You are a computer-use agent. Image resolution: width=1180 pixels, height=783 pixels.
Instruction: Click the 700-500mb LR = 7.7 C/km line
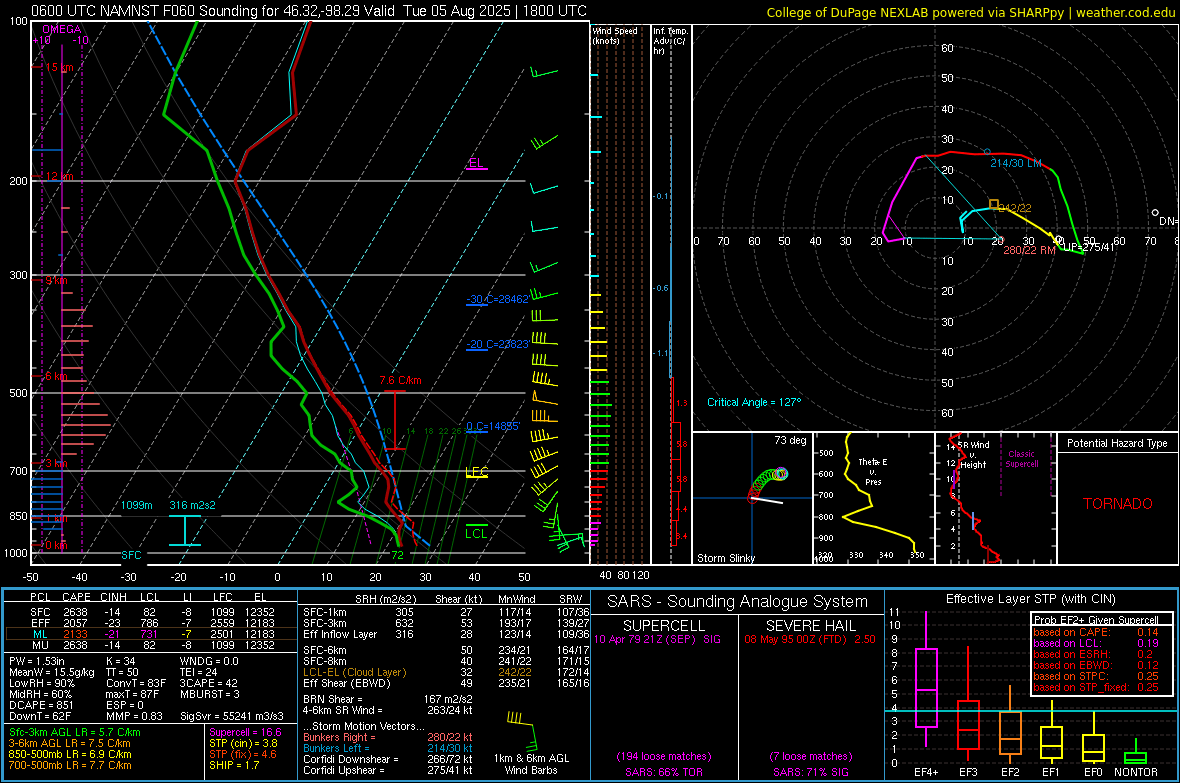[x=70, y=765]
